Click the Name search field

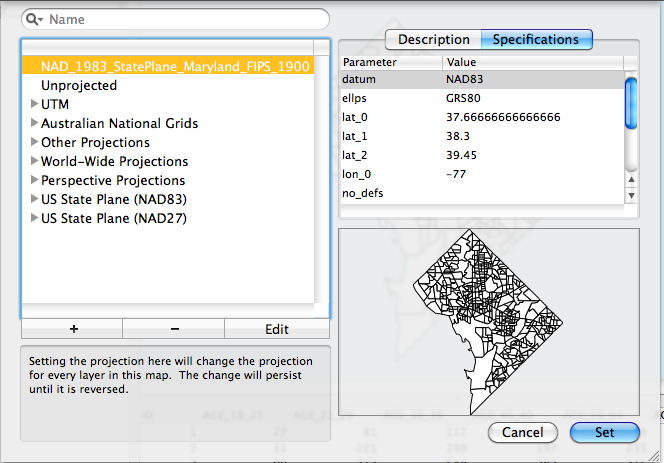[x=185, y=19]
